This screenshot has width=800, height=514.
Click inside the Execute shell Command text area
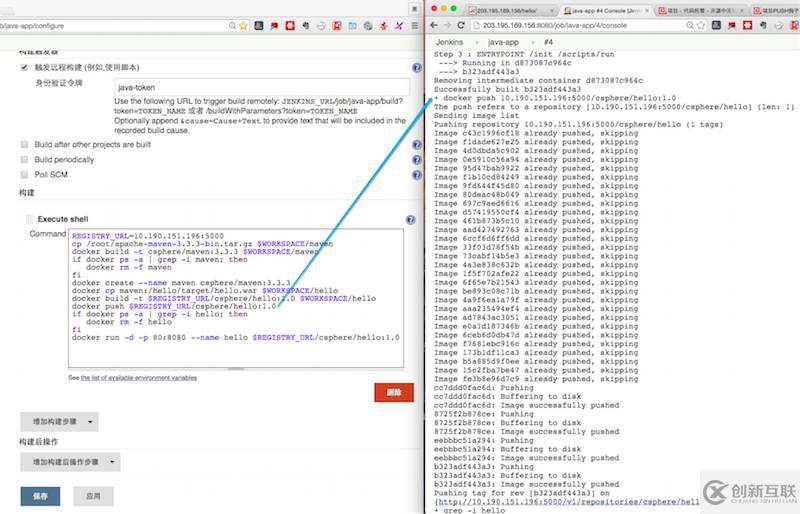pos(236,298)
